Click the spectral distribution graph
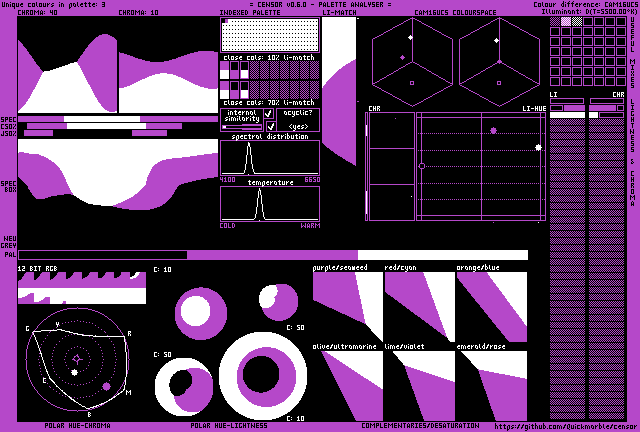This screenshot has height=432, width=640. [x=270, y=158]
